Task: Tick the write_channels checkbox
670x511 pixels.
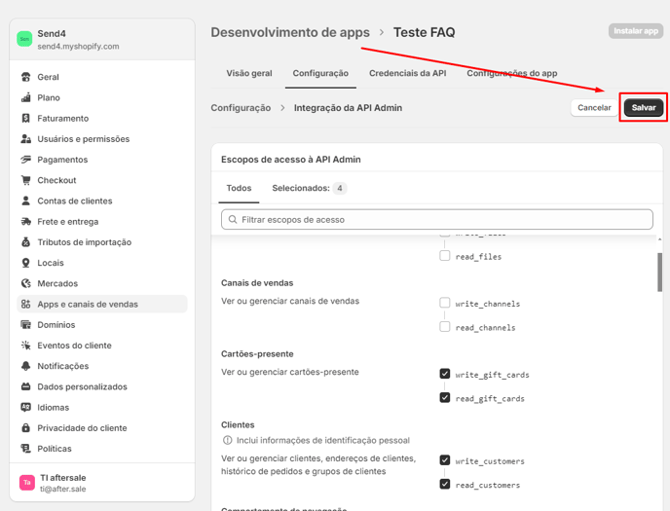Action: pyautogui.click(x=444, y=303)
